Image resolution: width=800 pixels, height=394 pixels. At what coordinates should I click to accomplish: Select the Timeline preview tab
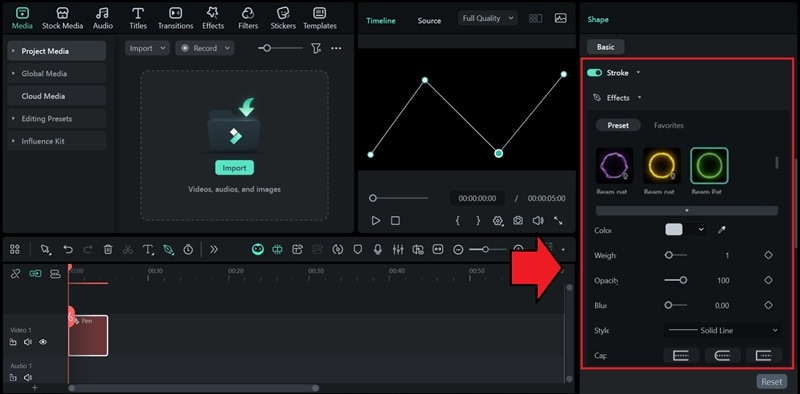click(381, 20)
